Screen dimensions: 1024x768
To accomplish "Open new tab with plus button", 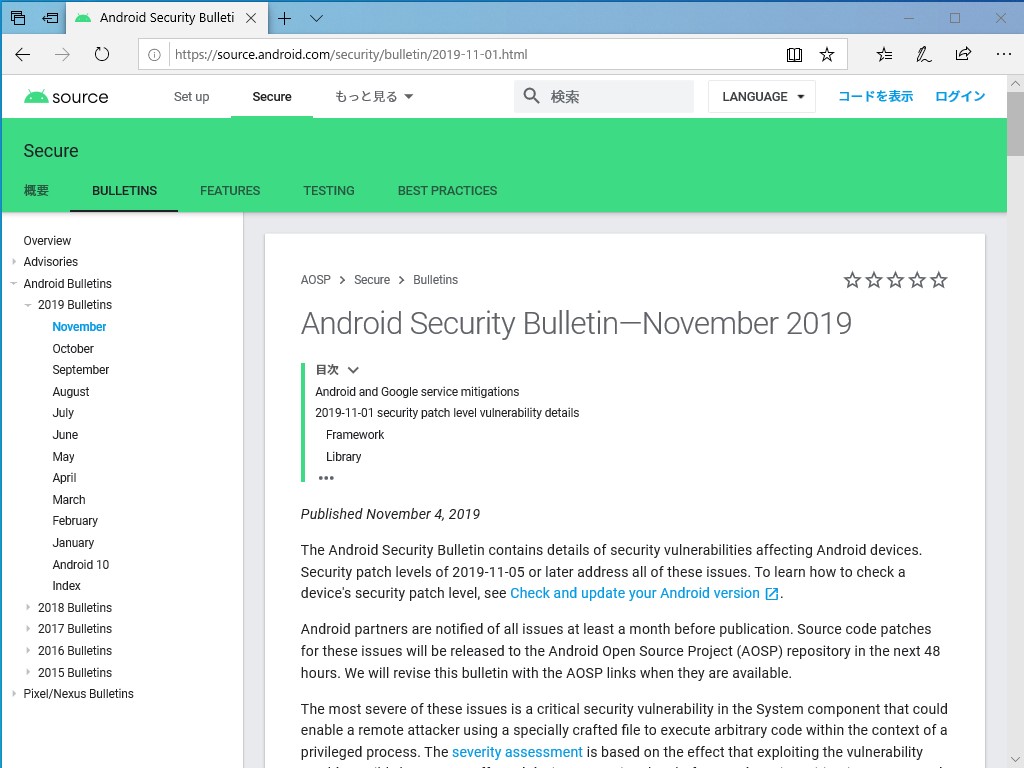I will pyautogui.click(x=284, y=18).
